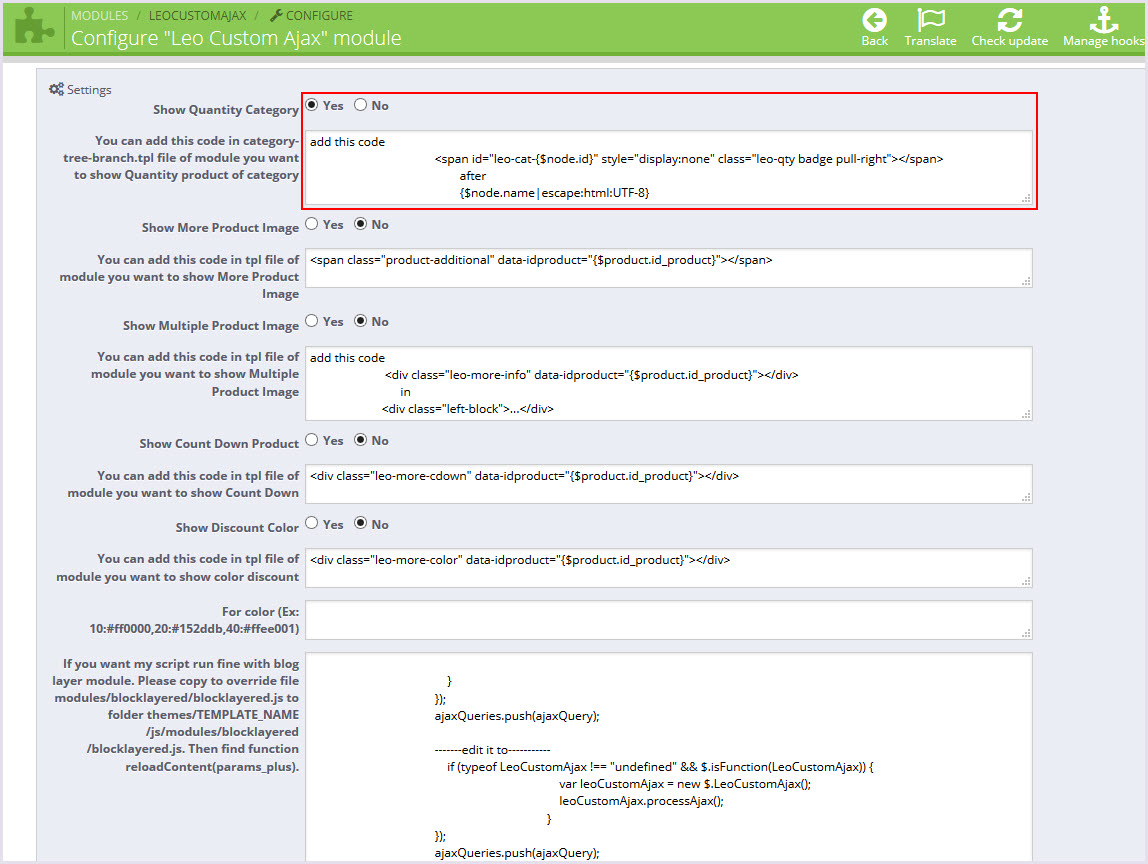
Task: Open the Modules breadcrumb link
Action: coord(100,15)
